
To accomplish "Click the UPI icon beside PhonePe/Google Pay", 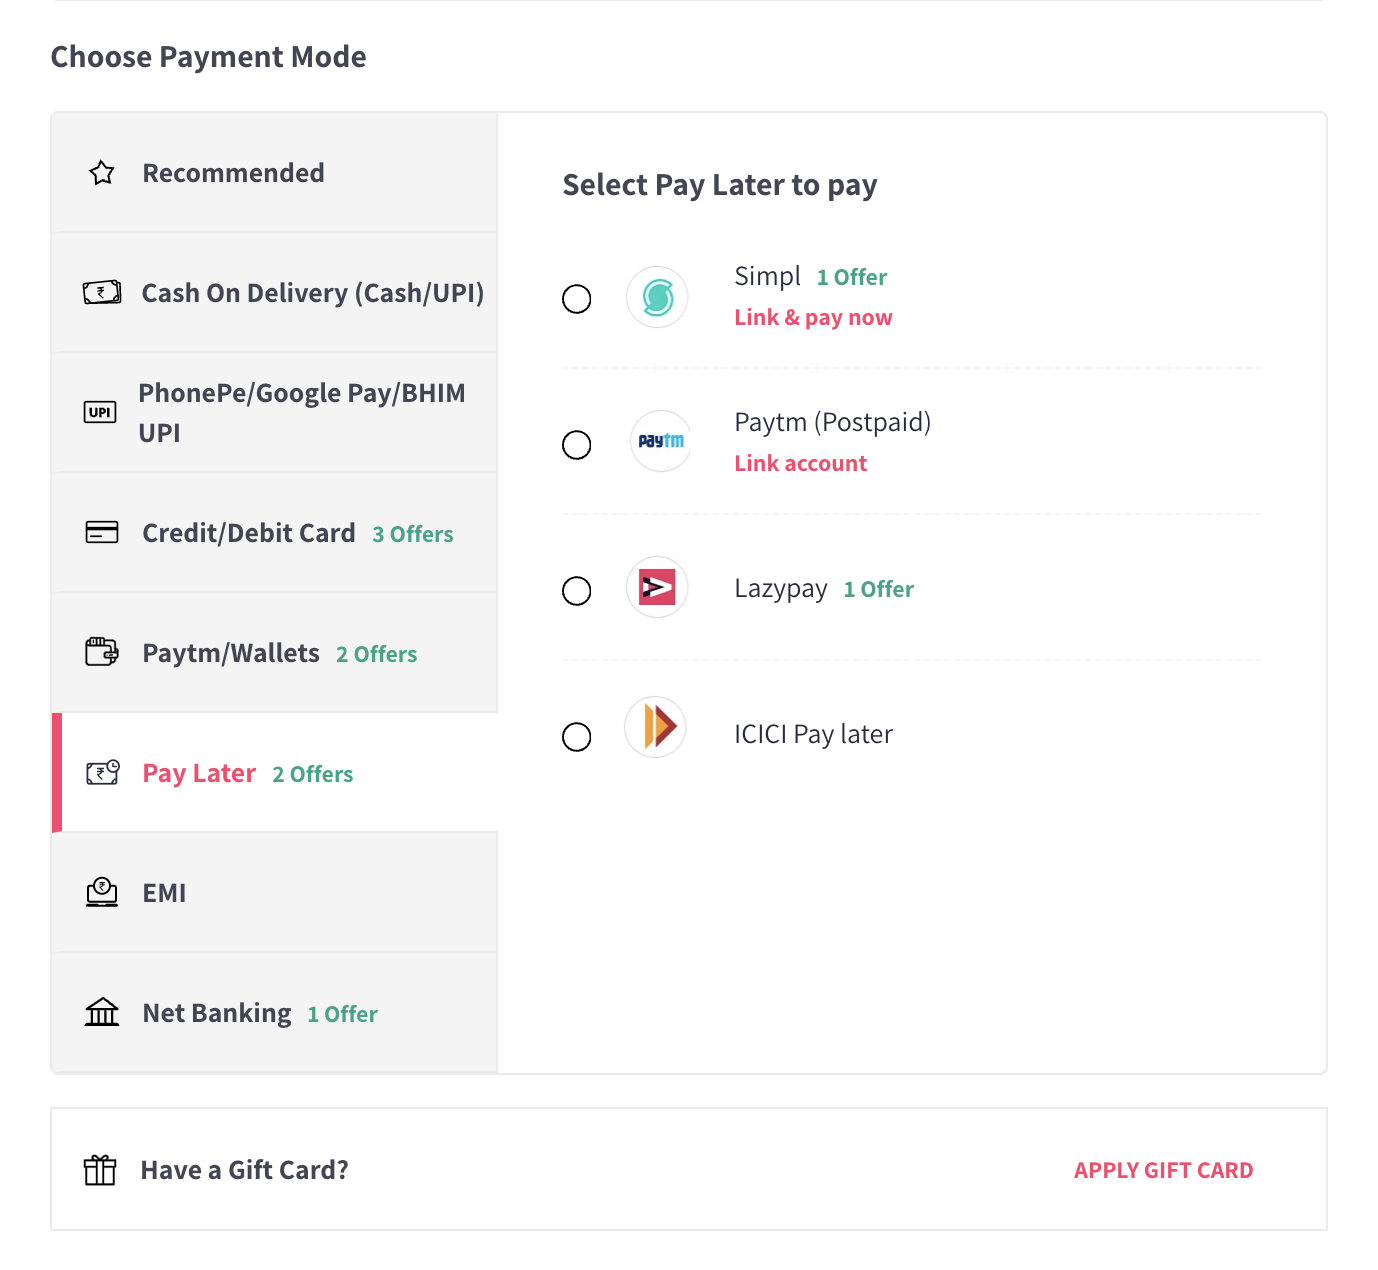I will pos(100,411).
